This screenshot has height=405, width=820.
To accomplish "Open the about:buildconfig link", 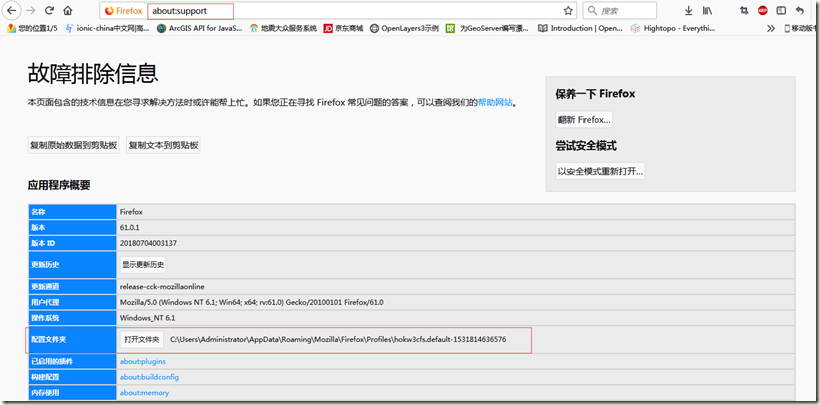I will (149, 377).
